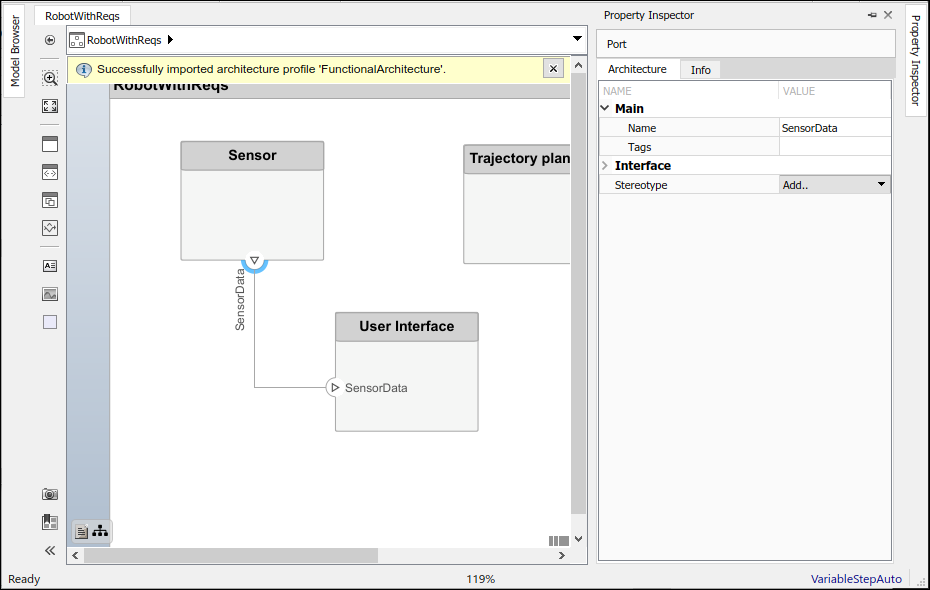Expand the RobotWithReqs breadcrumb arrow
The image size is (930, 590).
(x=170, y=40)
